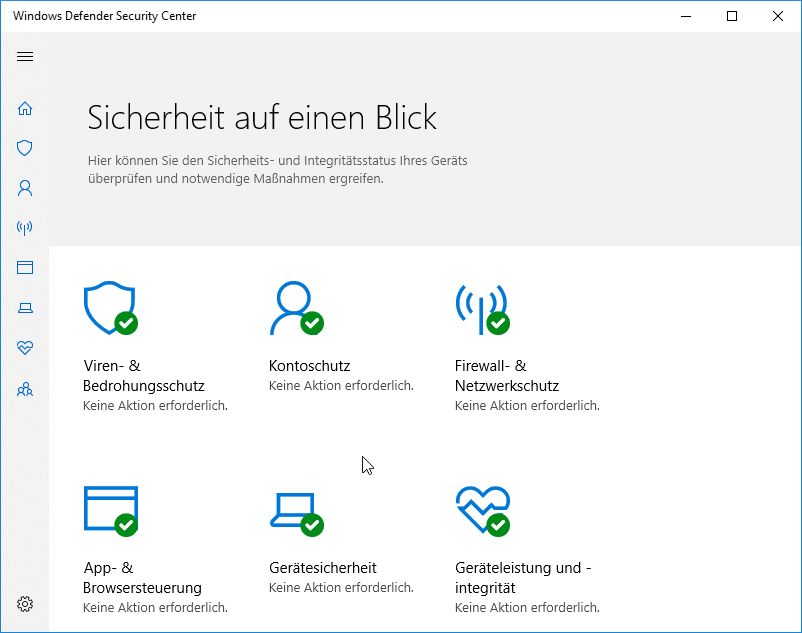Click status text under Viren- & Bedrohungsschutz
The height and width of the screenshot is (633, 802).
point(155,405)
